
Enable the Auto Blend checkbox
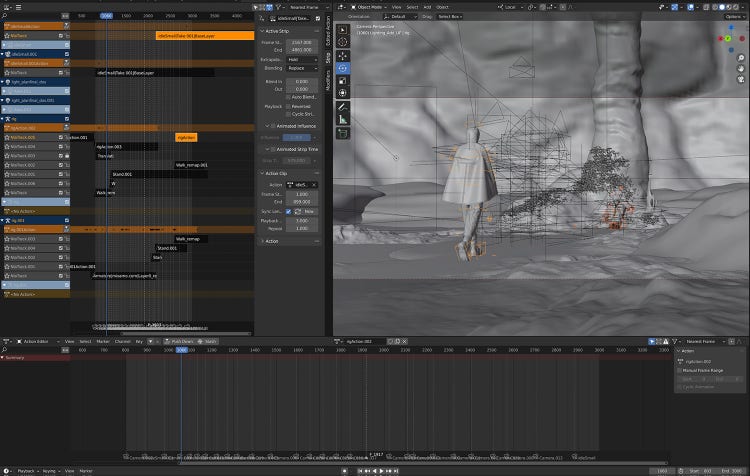288,95
